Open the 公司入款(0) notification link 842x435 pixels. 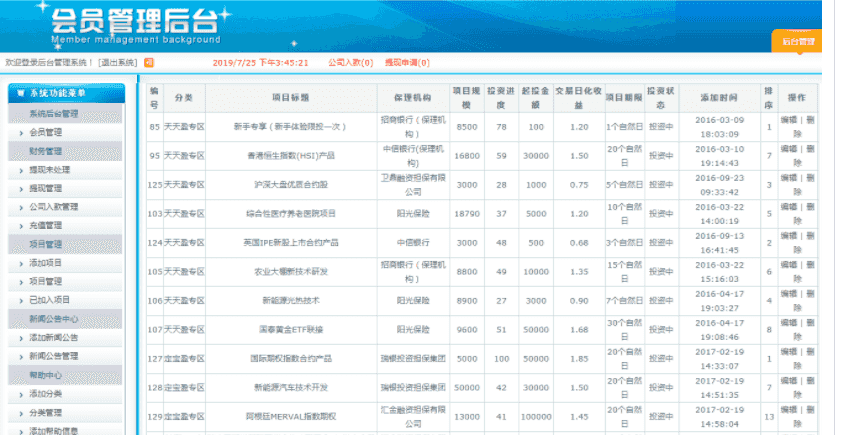pos(351,63)
